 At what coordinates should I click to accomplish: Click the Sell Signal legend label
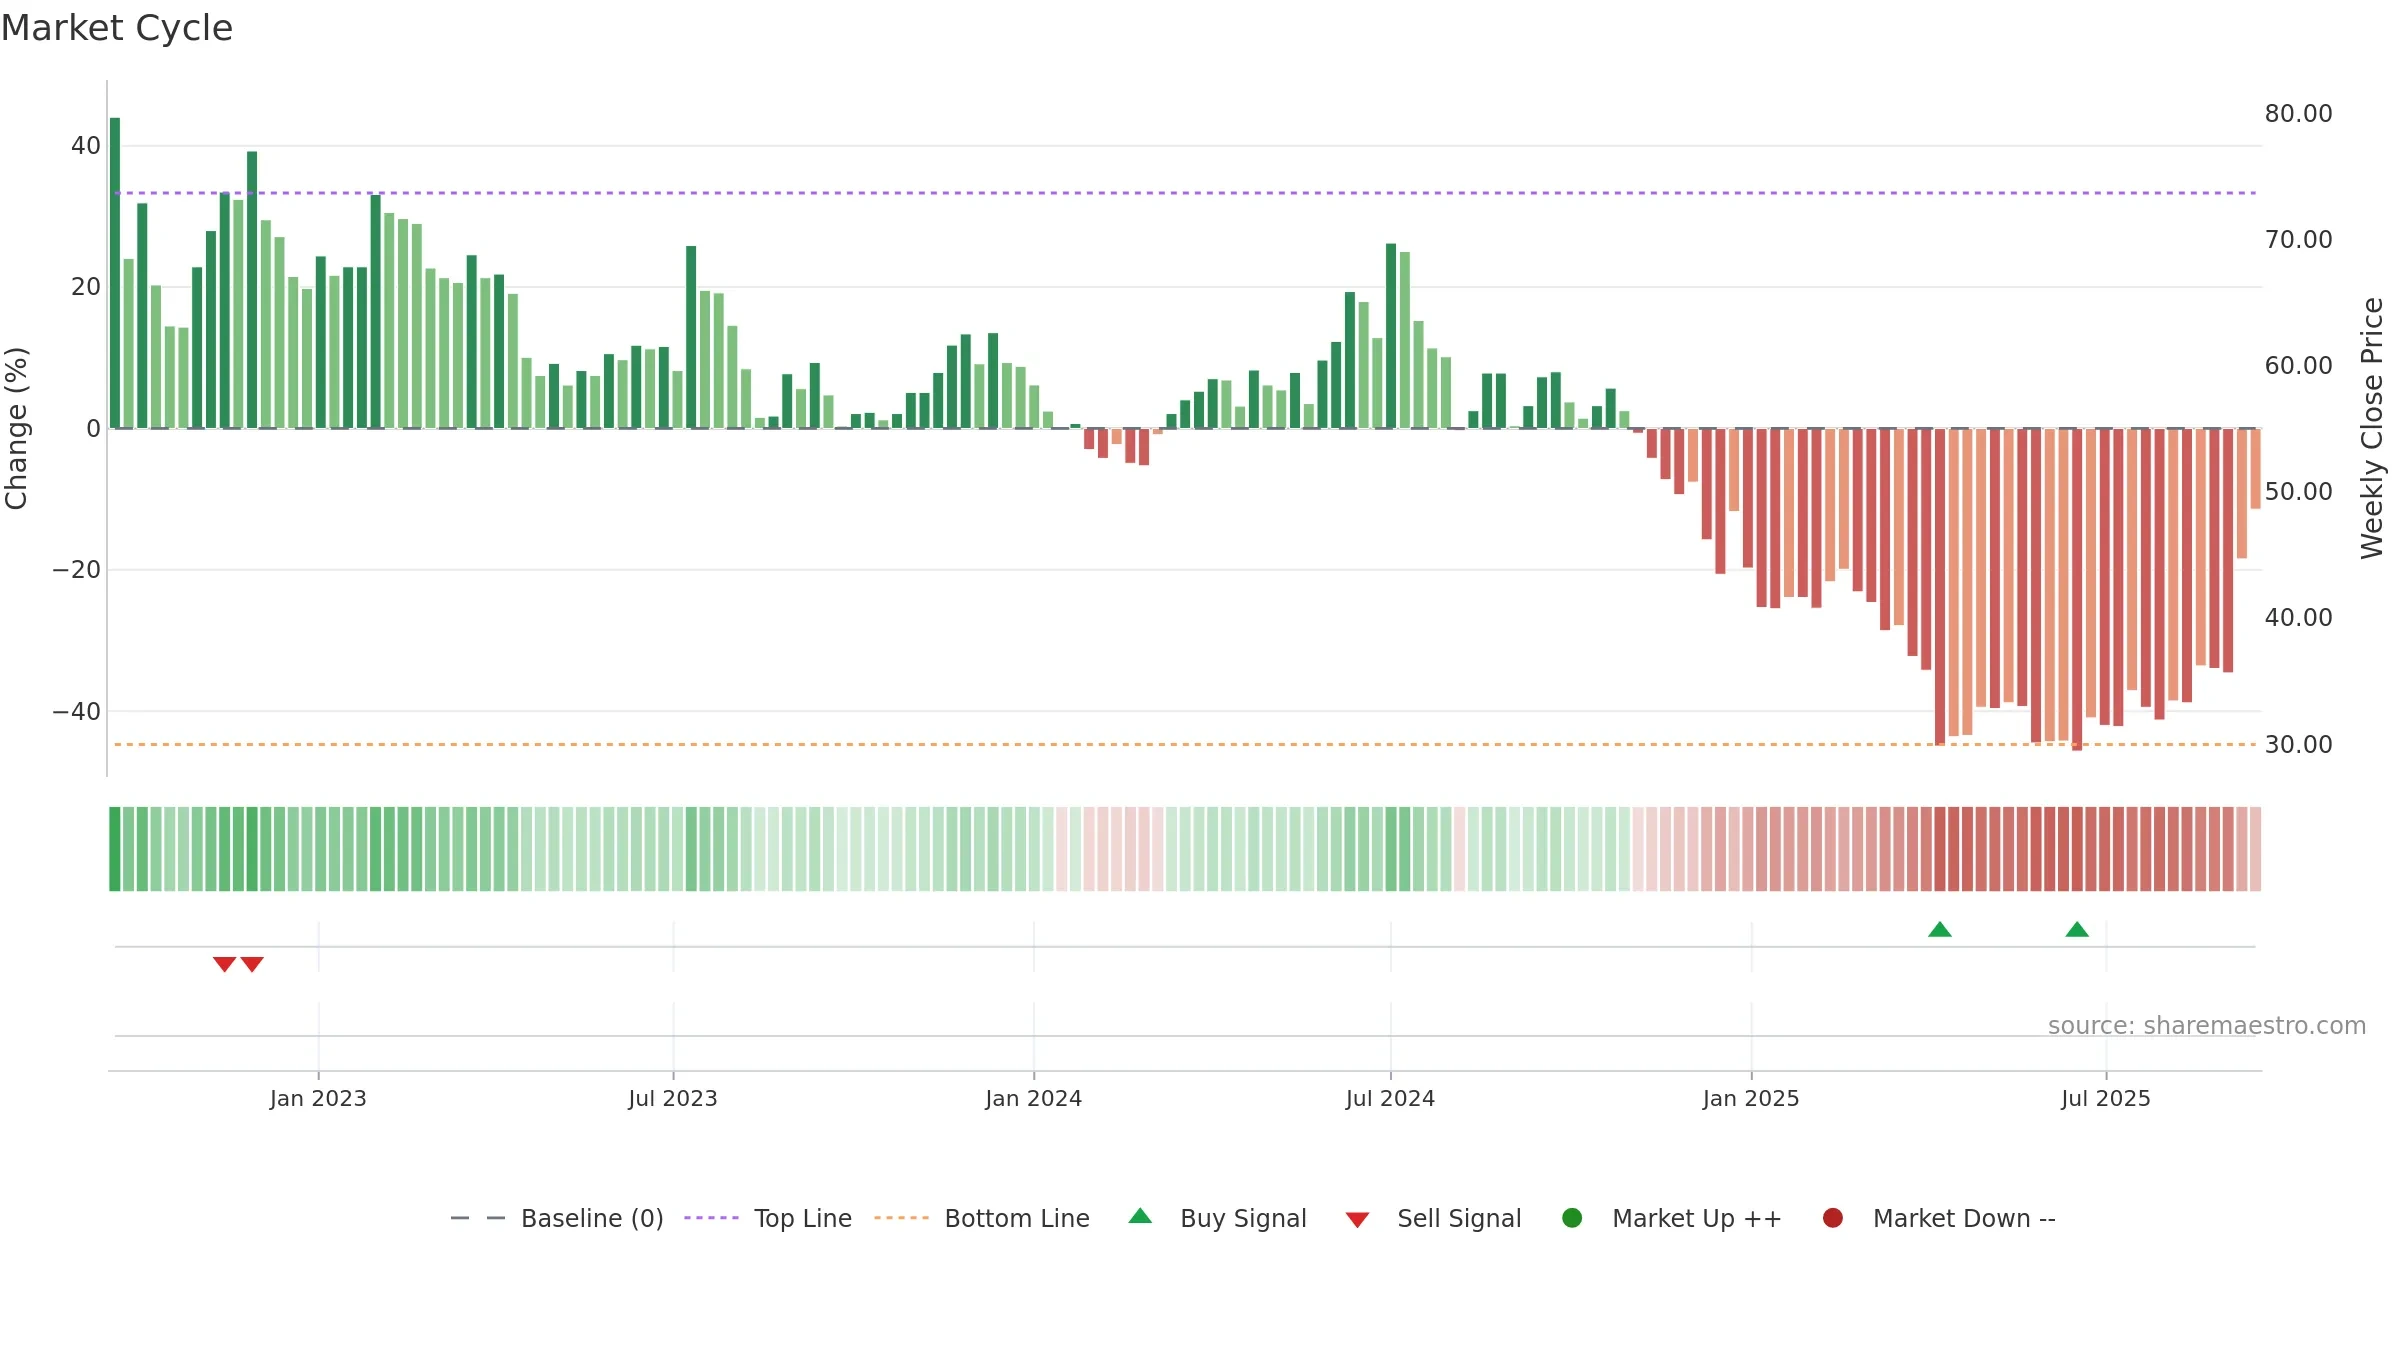(x=1459, y=1218)
